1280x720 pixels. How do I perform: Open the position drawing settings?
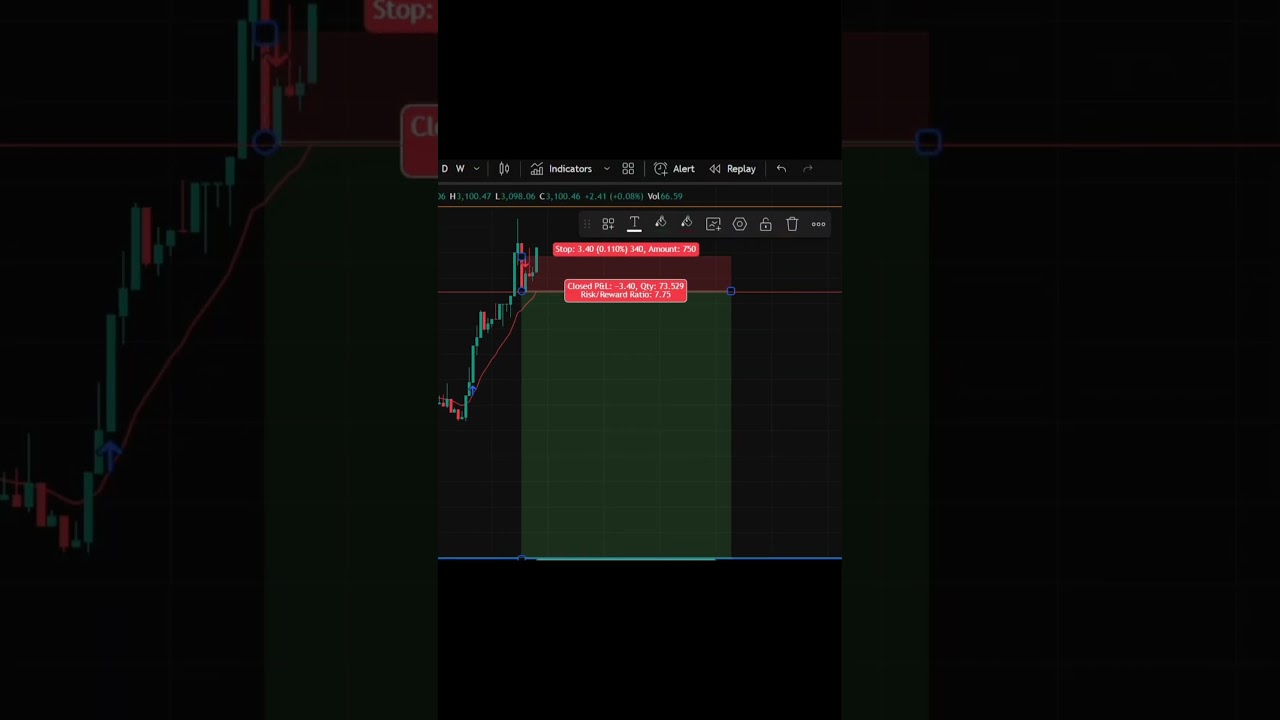point(740,224)
